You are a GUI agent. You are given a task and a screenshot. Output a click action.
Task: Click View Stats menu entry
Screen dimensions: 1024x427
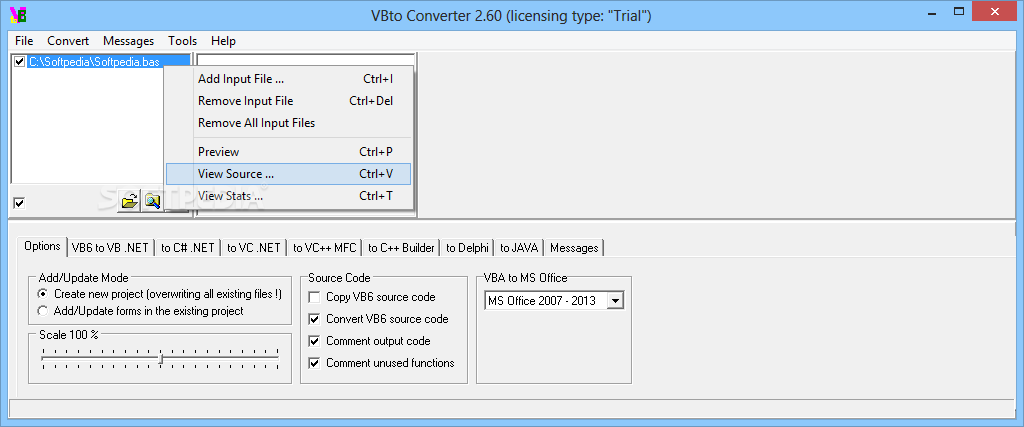click(289, 196)
